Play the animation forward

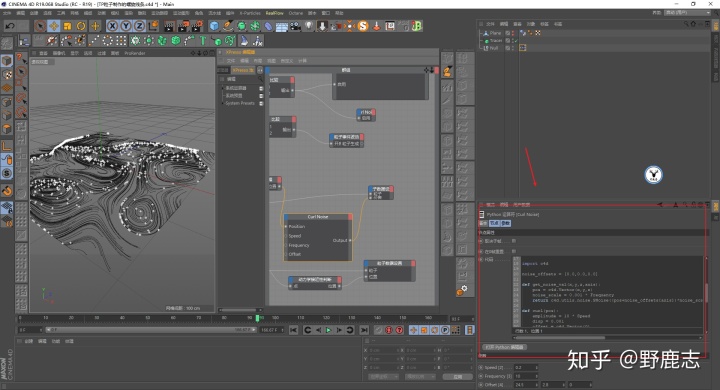(x=328, y=330)
